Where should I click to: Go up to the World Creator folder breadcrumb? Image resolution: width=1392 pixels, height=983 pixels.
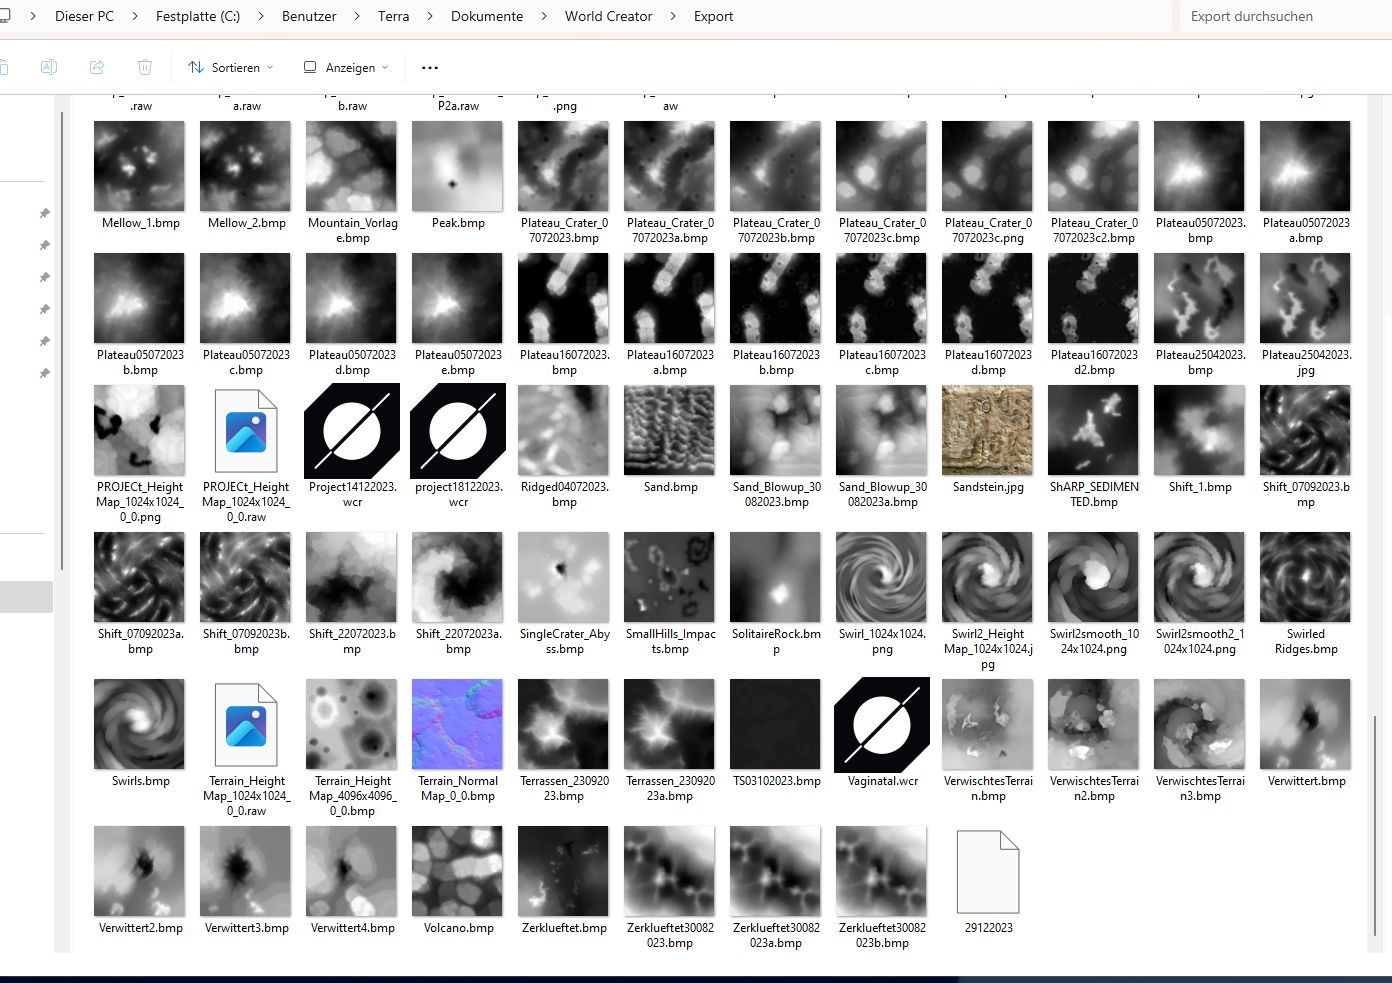(x=608, y=16)
